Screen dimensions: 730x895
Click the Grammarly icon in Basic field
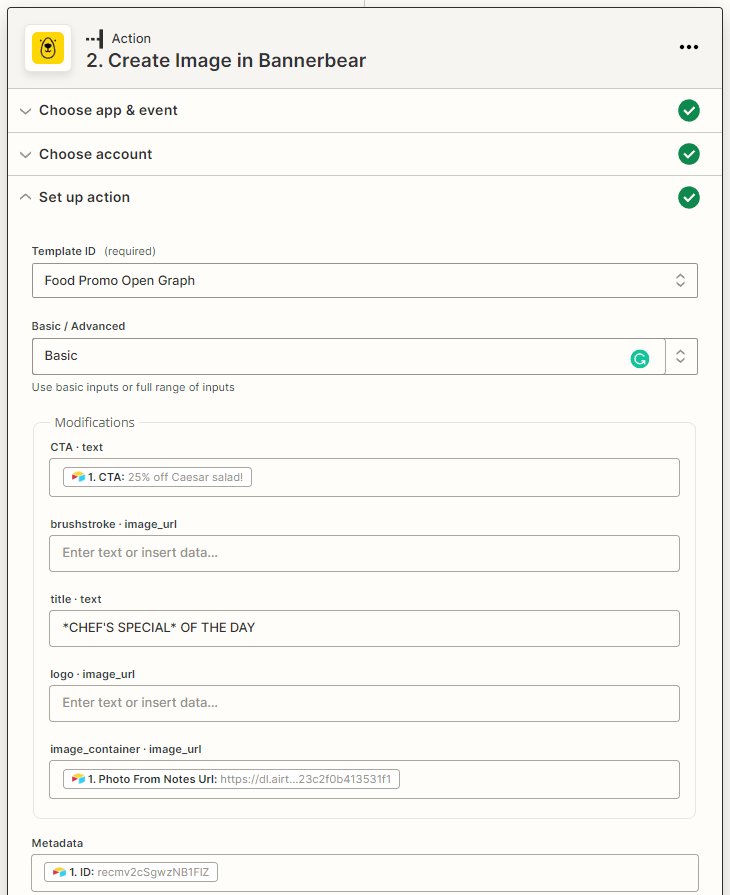[x=640, y=357]
